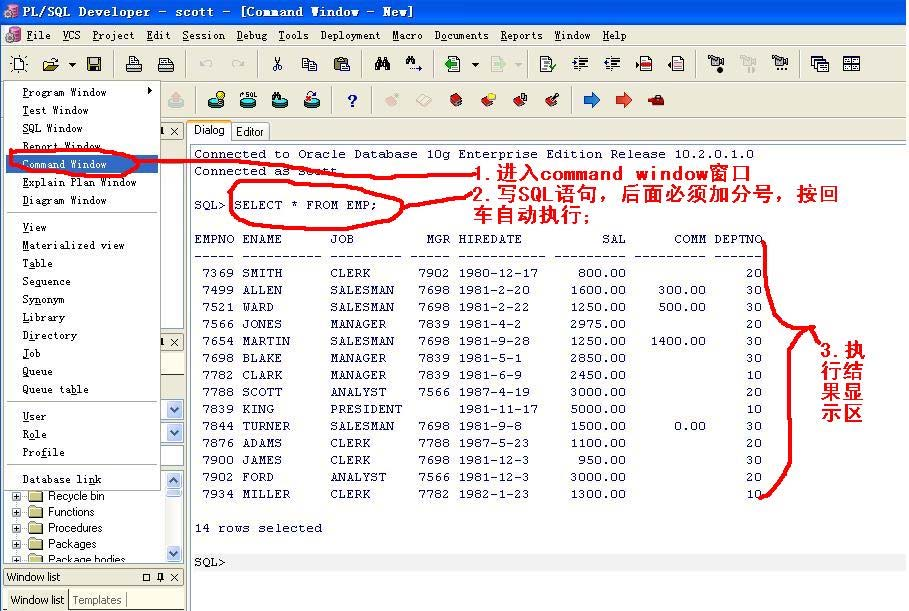Open the lower combo box dropdown arrow
This screenshot has width=909, height=611.
174,432
